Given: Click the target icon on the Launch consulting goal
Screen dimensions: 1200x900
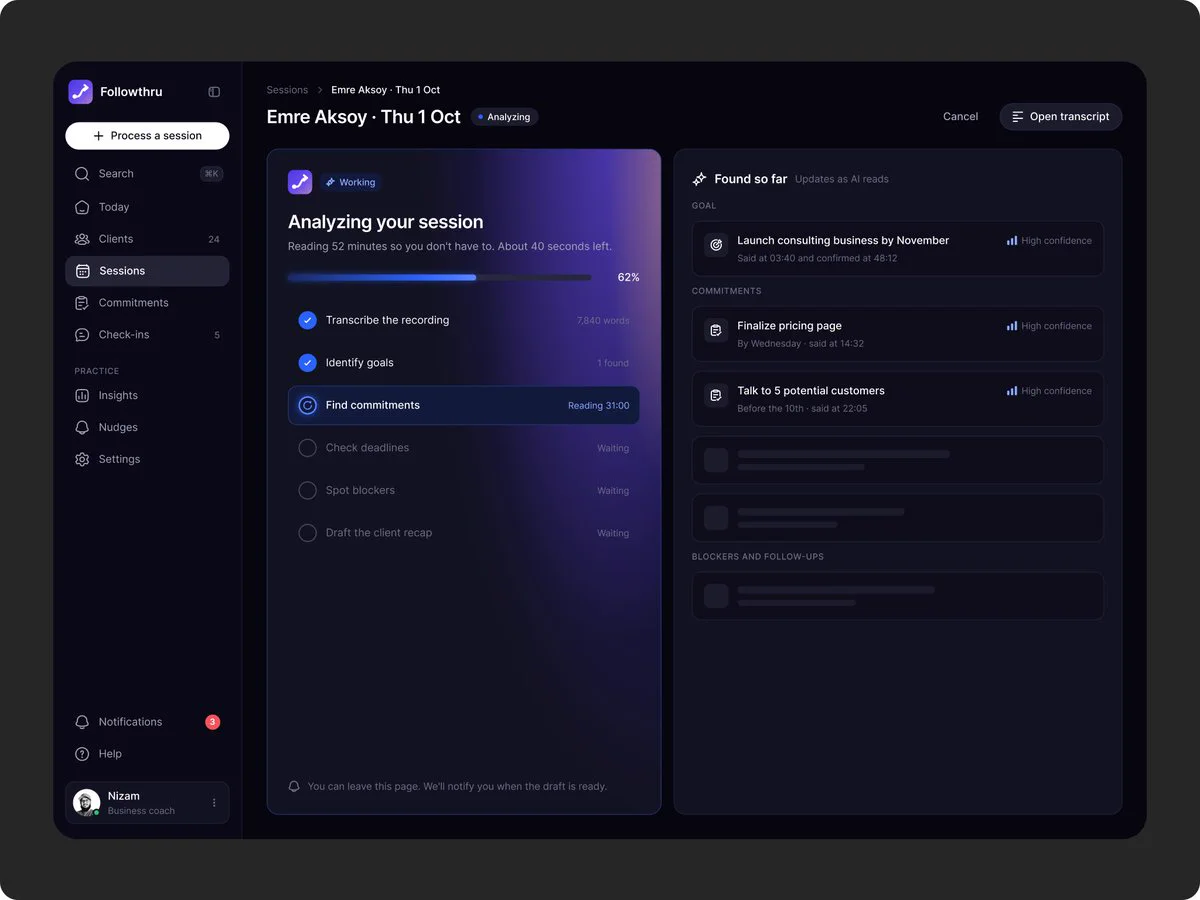Looking at the screenshot, I should tap(716, 245).
